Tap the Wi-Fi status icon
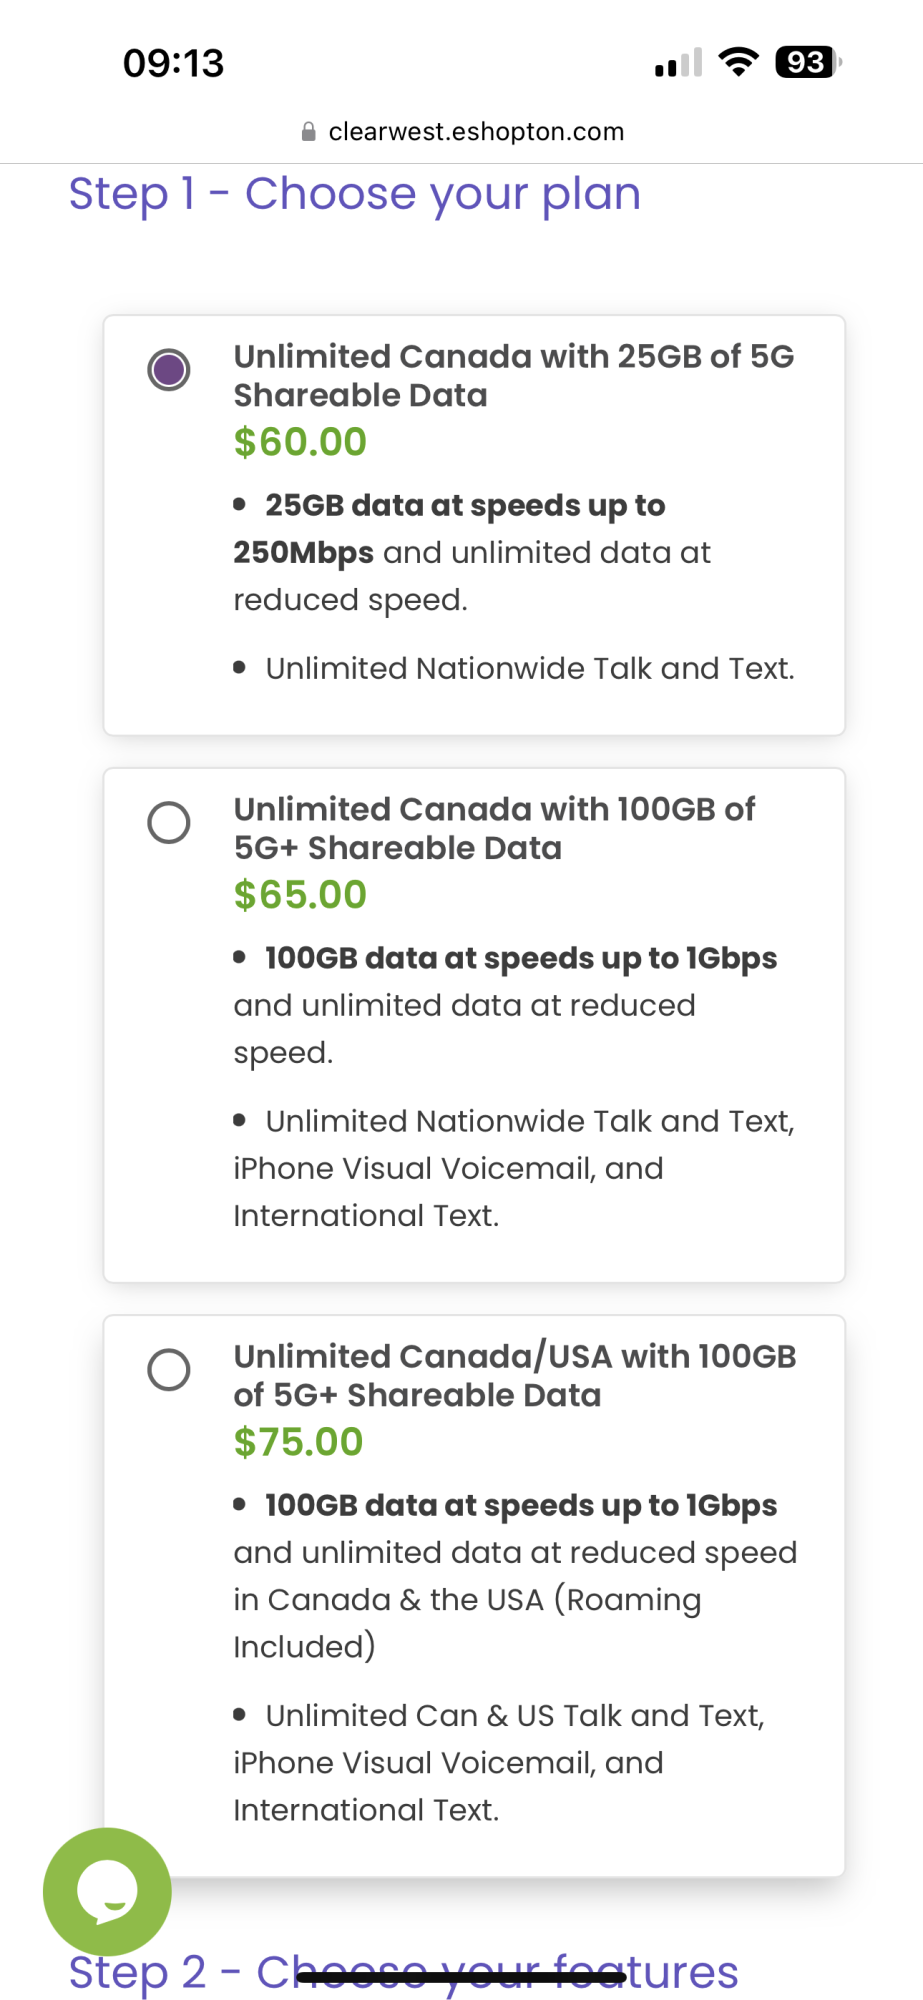The height and width of the screenshot is (2000, 923). (x=738, y=62)
